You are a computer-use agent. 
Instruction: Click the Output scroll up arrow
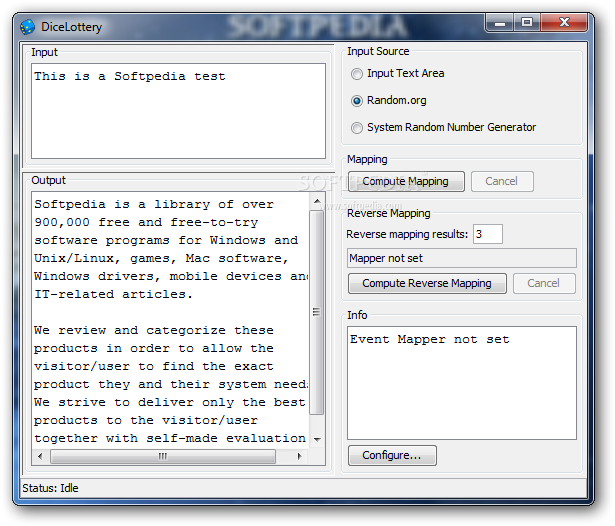click(x=317, y=201)
